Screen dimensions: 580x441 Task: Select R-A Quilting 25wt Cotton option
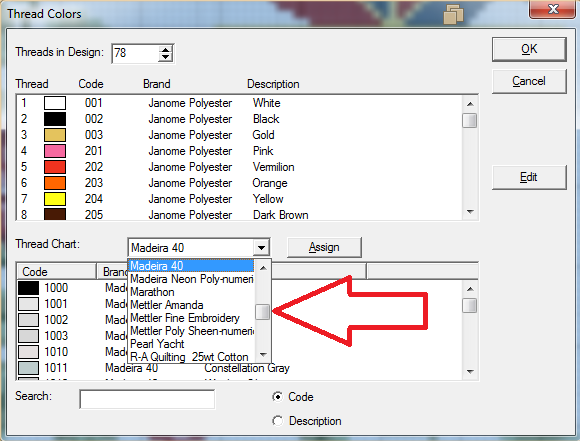point(191,357)
